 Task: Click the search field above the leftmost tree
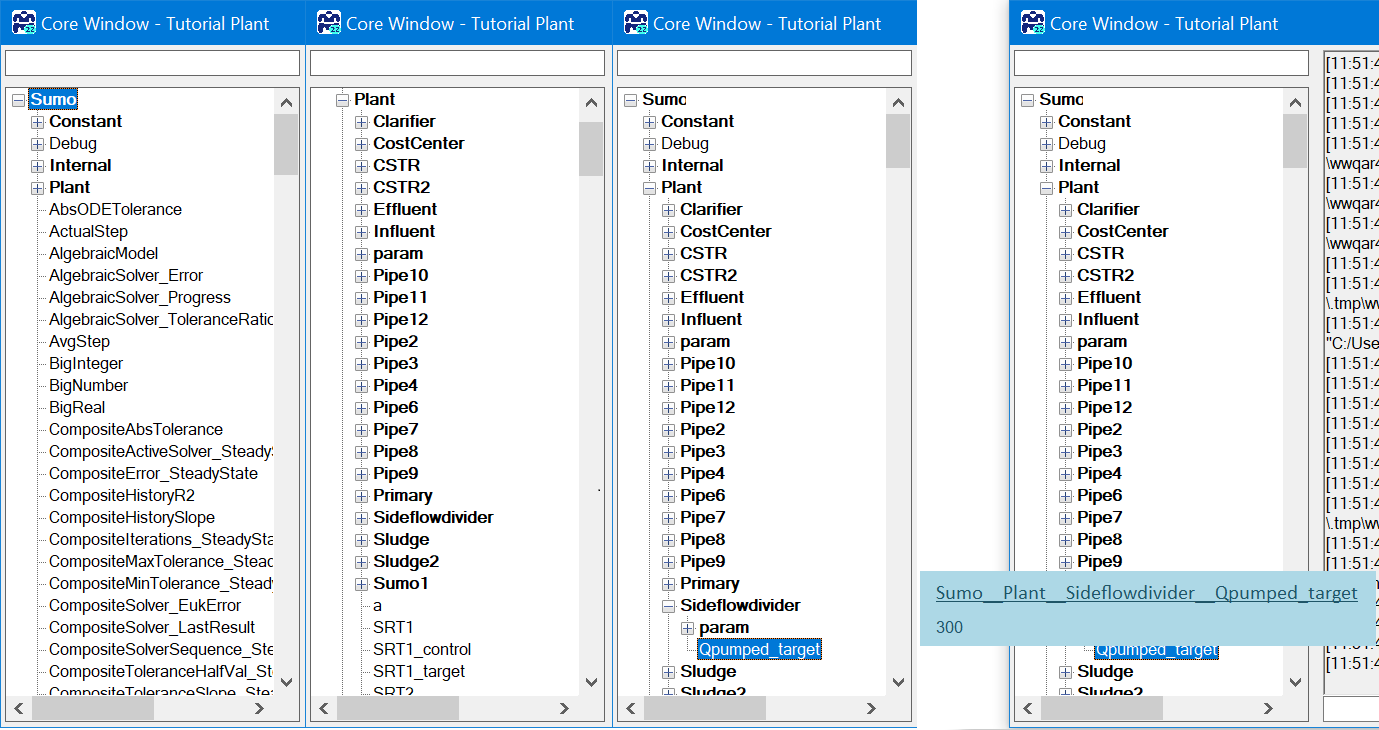(x=152, y=64)
